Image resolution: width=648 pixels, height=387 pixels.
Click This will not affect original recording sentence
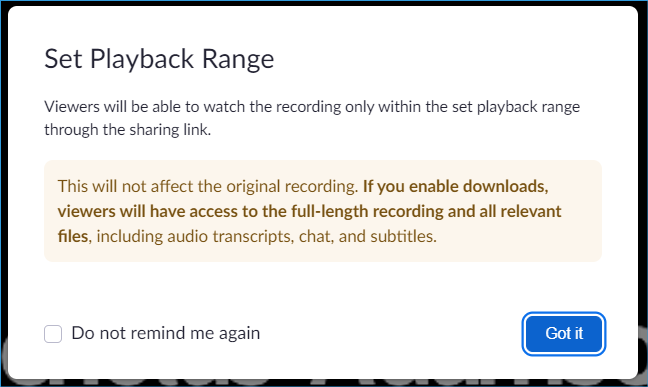208,186
